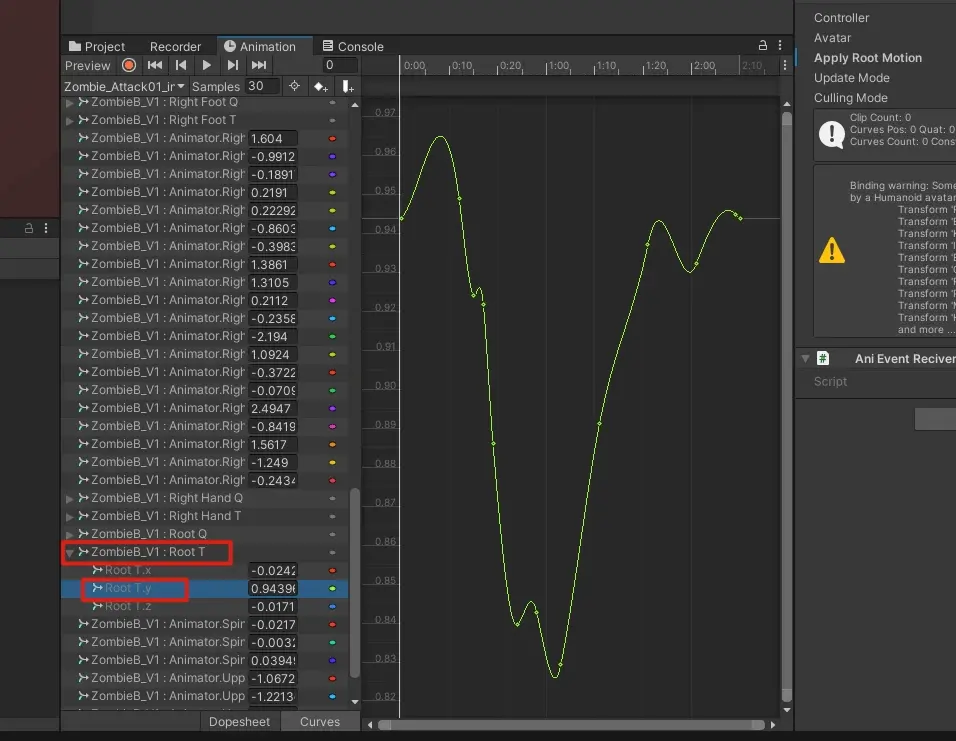
Task: Click the 0:10 mark on the timeline ruler
Action: click(461, 65)
